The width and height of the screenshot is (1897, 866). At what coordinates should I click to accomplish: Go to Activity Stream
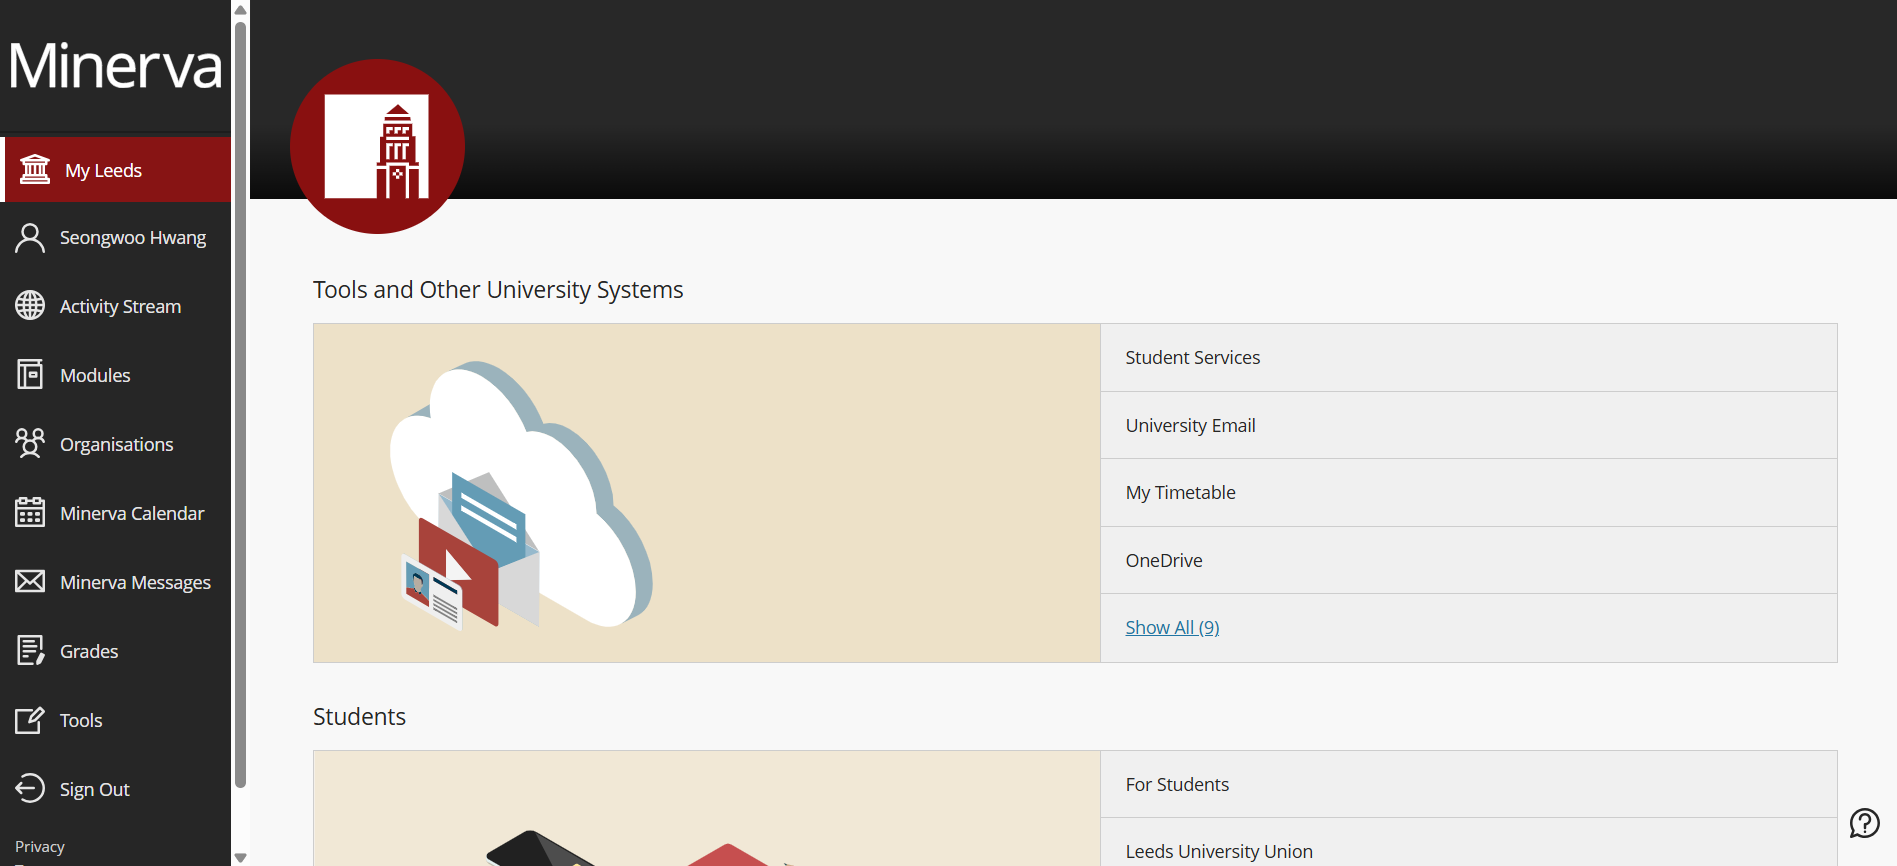coord(116,306)
